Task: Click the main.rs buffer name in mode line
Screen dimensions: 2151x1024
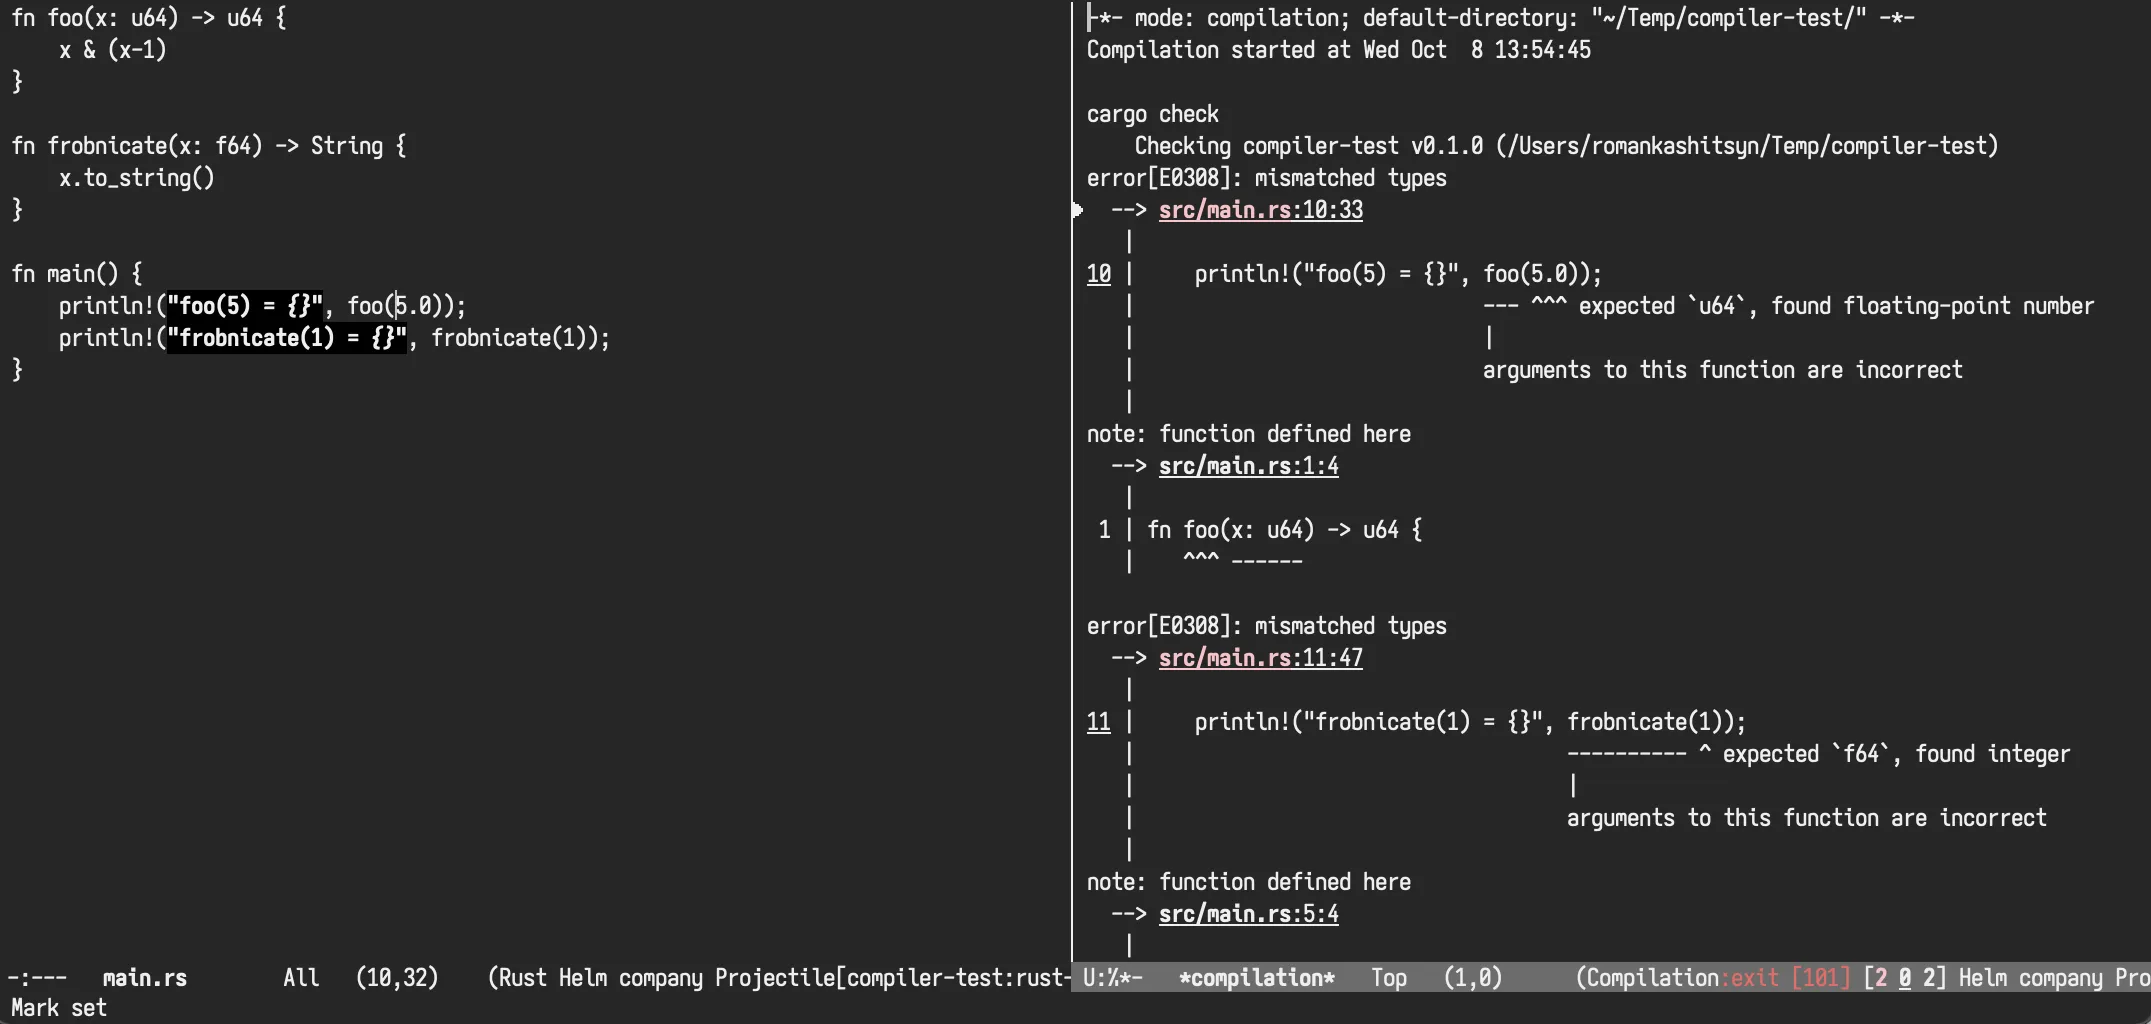Action: (x=144, y=978)
